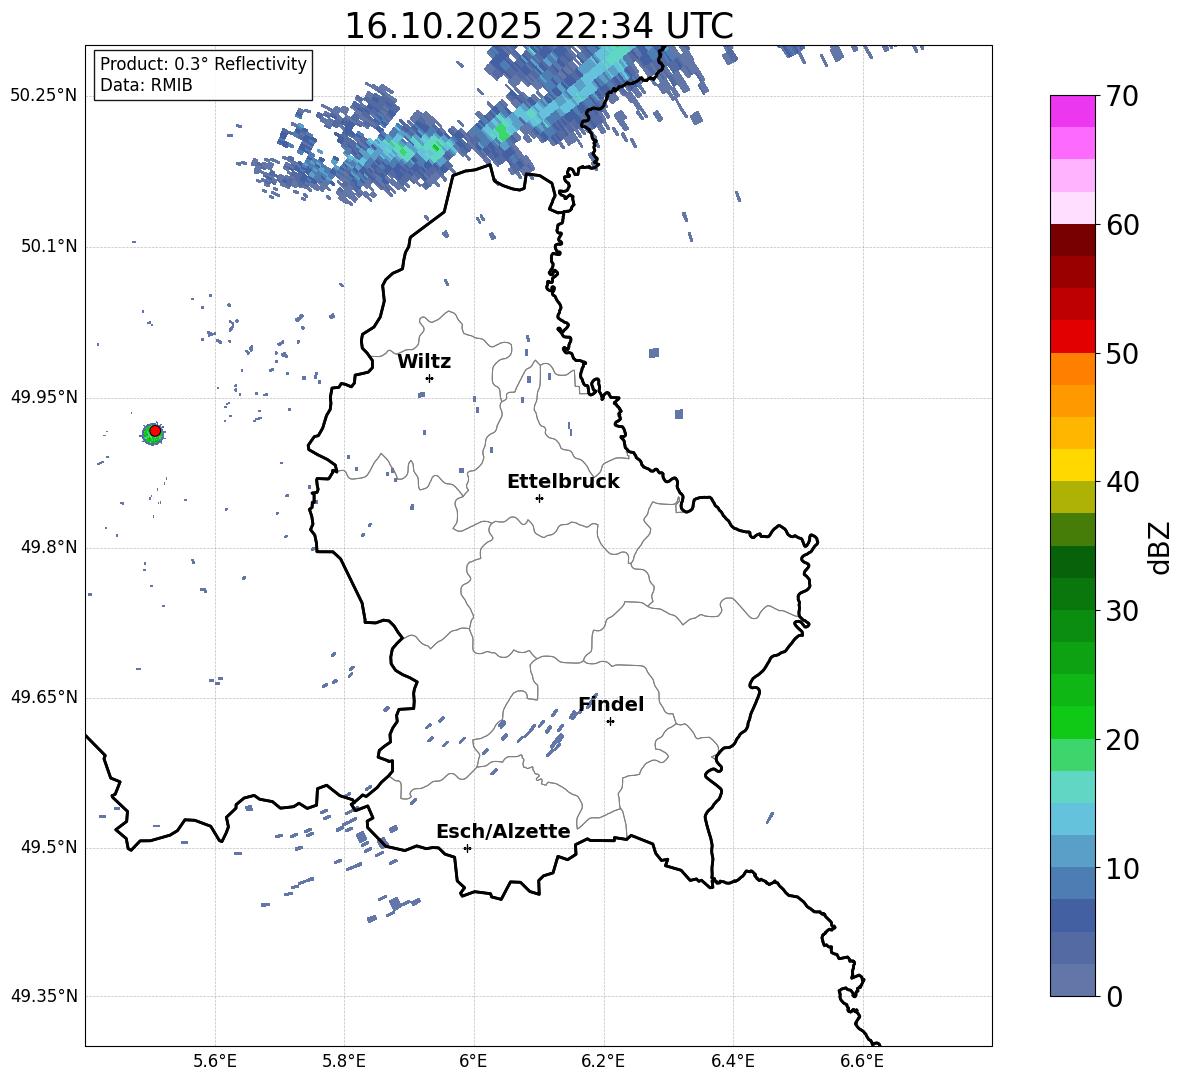The image size is (1184, 1081).
Task: Click the Ettelbruck cross marker
Action: [x=539, y=498]
